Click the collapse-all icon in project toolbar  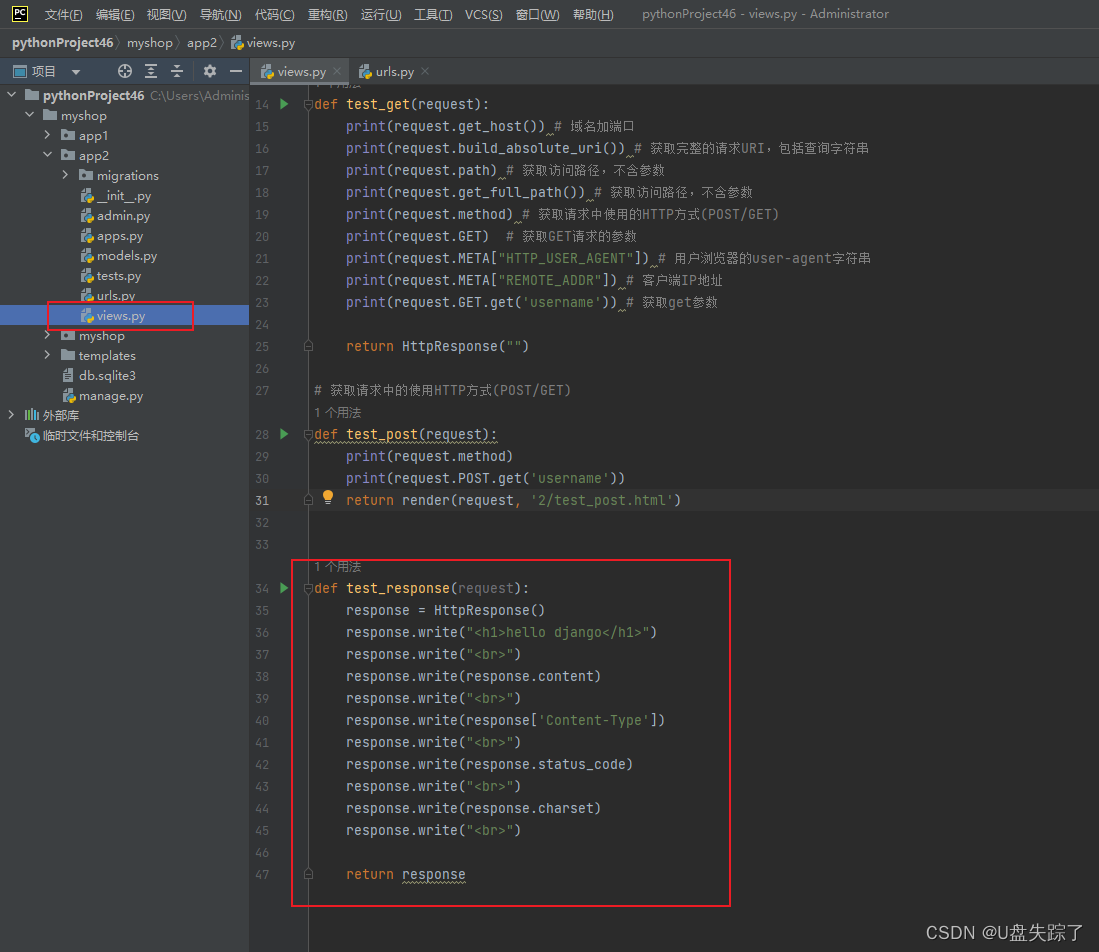click(x=177, y=71)
